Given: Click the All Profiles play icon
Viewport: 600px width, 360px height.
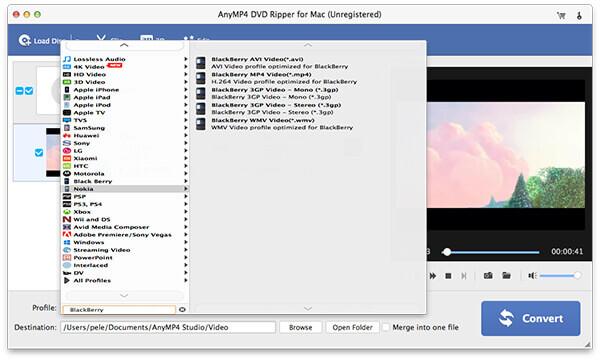Looking at the screenshot, I should click(x=67, y=280).
